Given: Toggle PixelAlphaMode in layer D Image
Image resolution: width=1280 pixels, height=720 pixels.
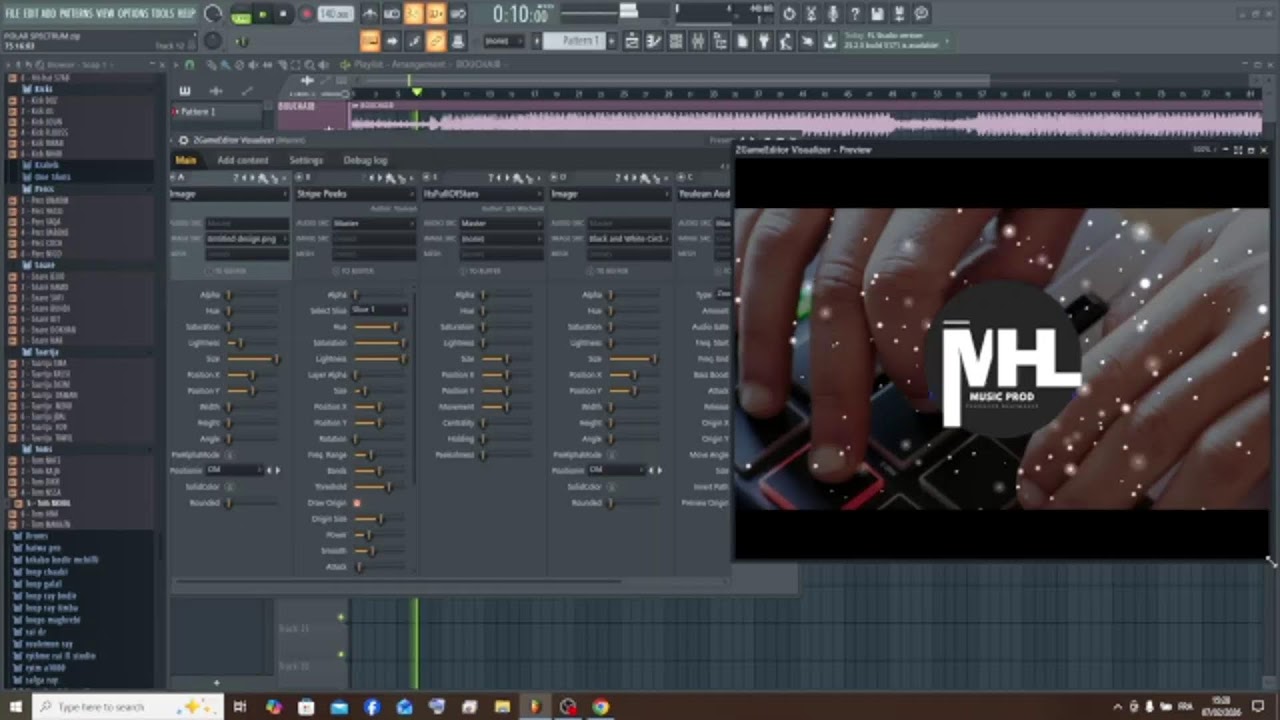Looking at the screenshot, I should (x=610, y=455).
